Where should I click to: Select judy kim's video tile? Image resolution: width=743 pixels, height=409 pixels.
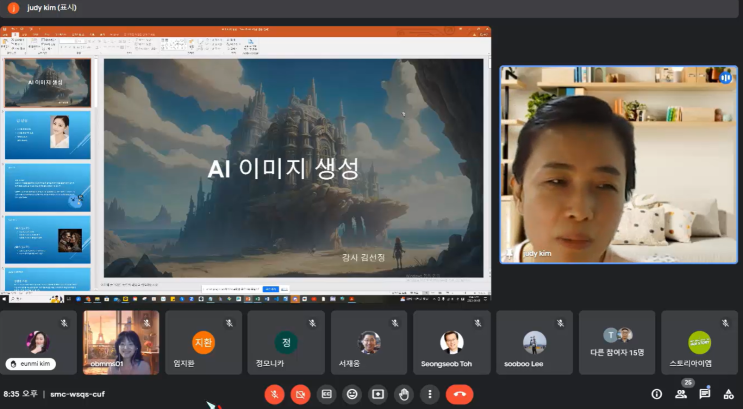[619, 165]
